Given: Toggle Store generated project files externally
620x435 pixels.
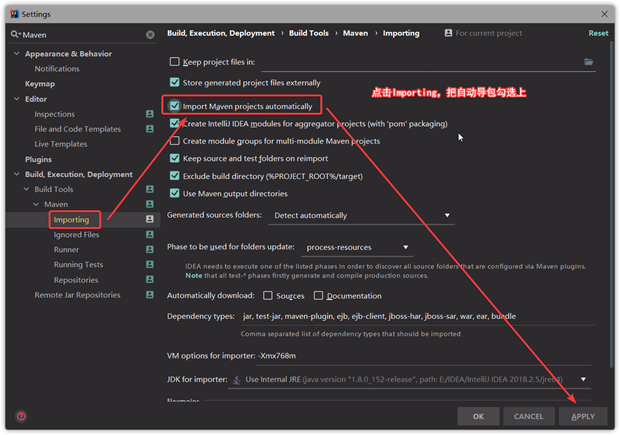Looking at the screenshot, I should [174, 82].
